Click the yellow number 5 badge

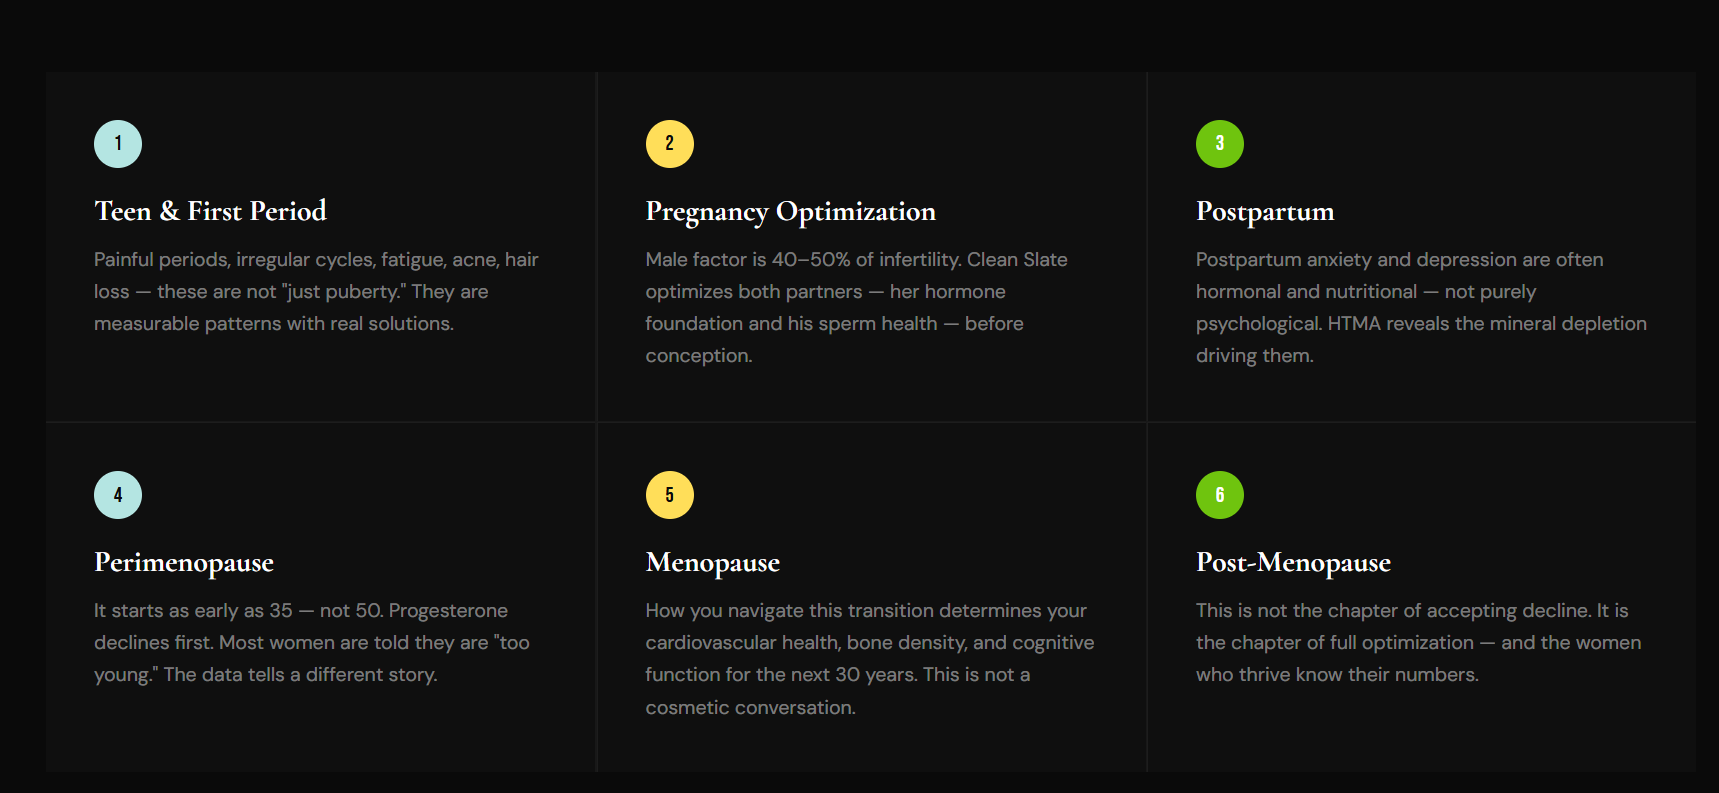point(670,495)
